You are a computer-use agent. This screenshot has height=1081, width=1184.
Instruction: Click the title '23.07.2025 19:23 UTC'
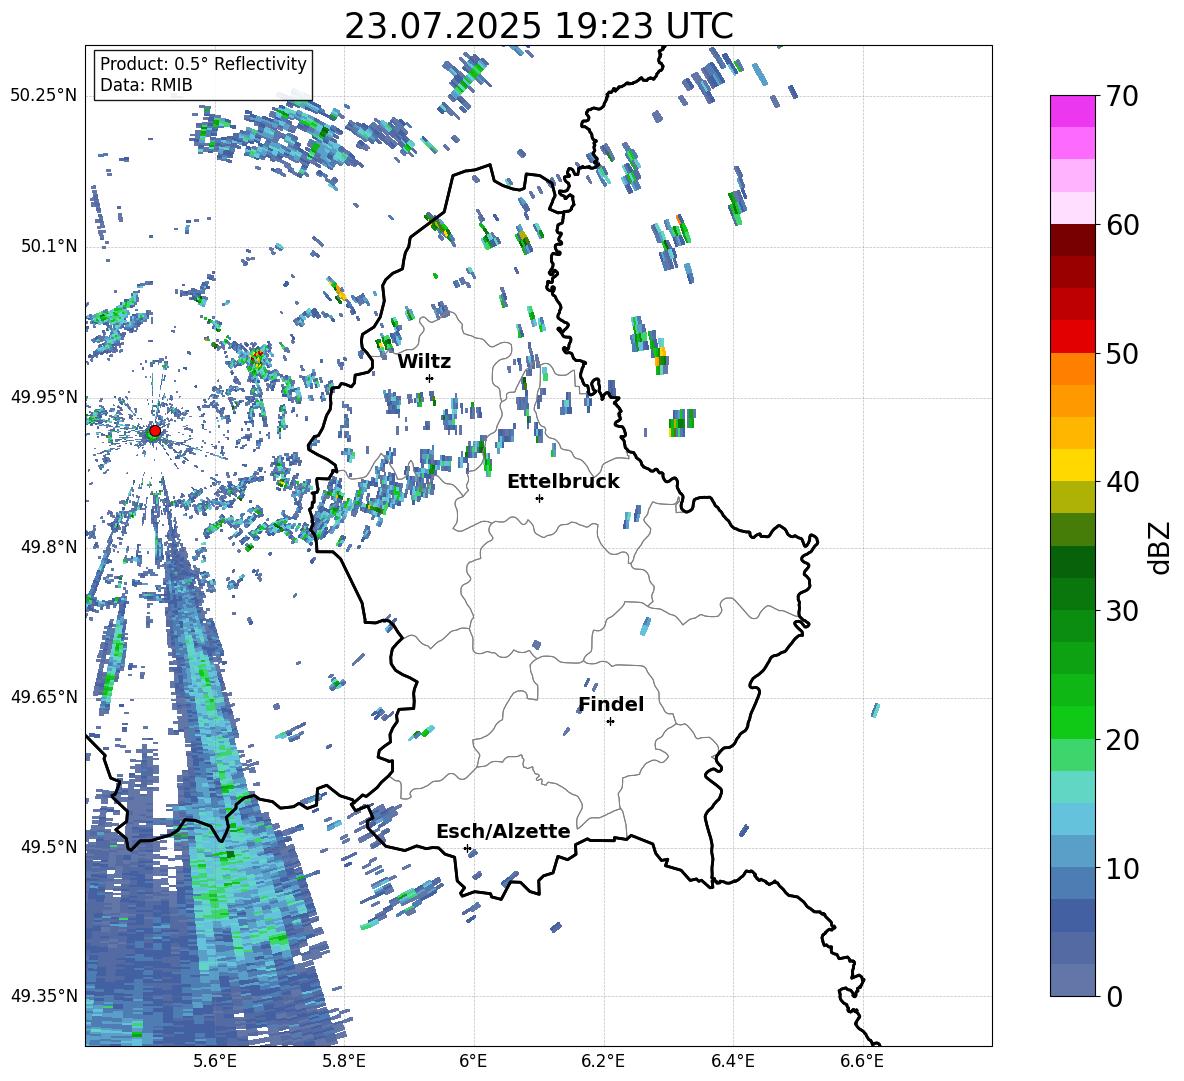538,26
